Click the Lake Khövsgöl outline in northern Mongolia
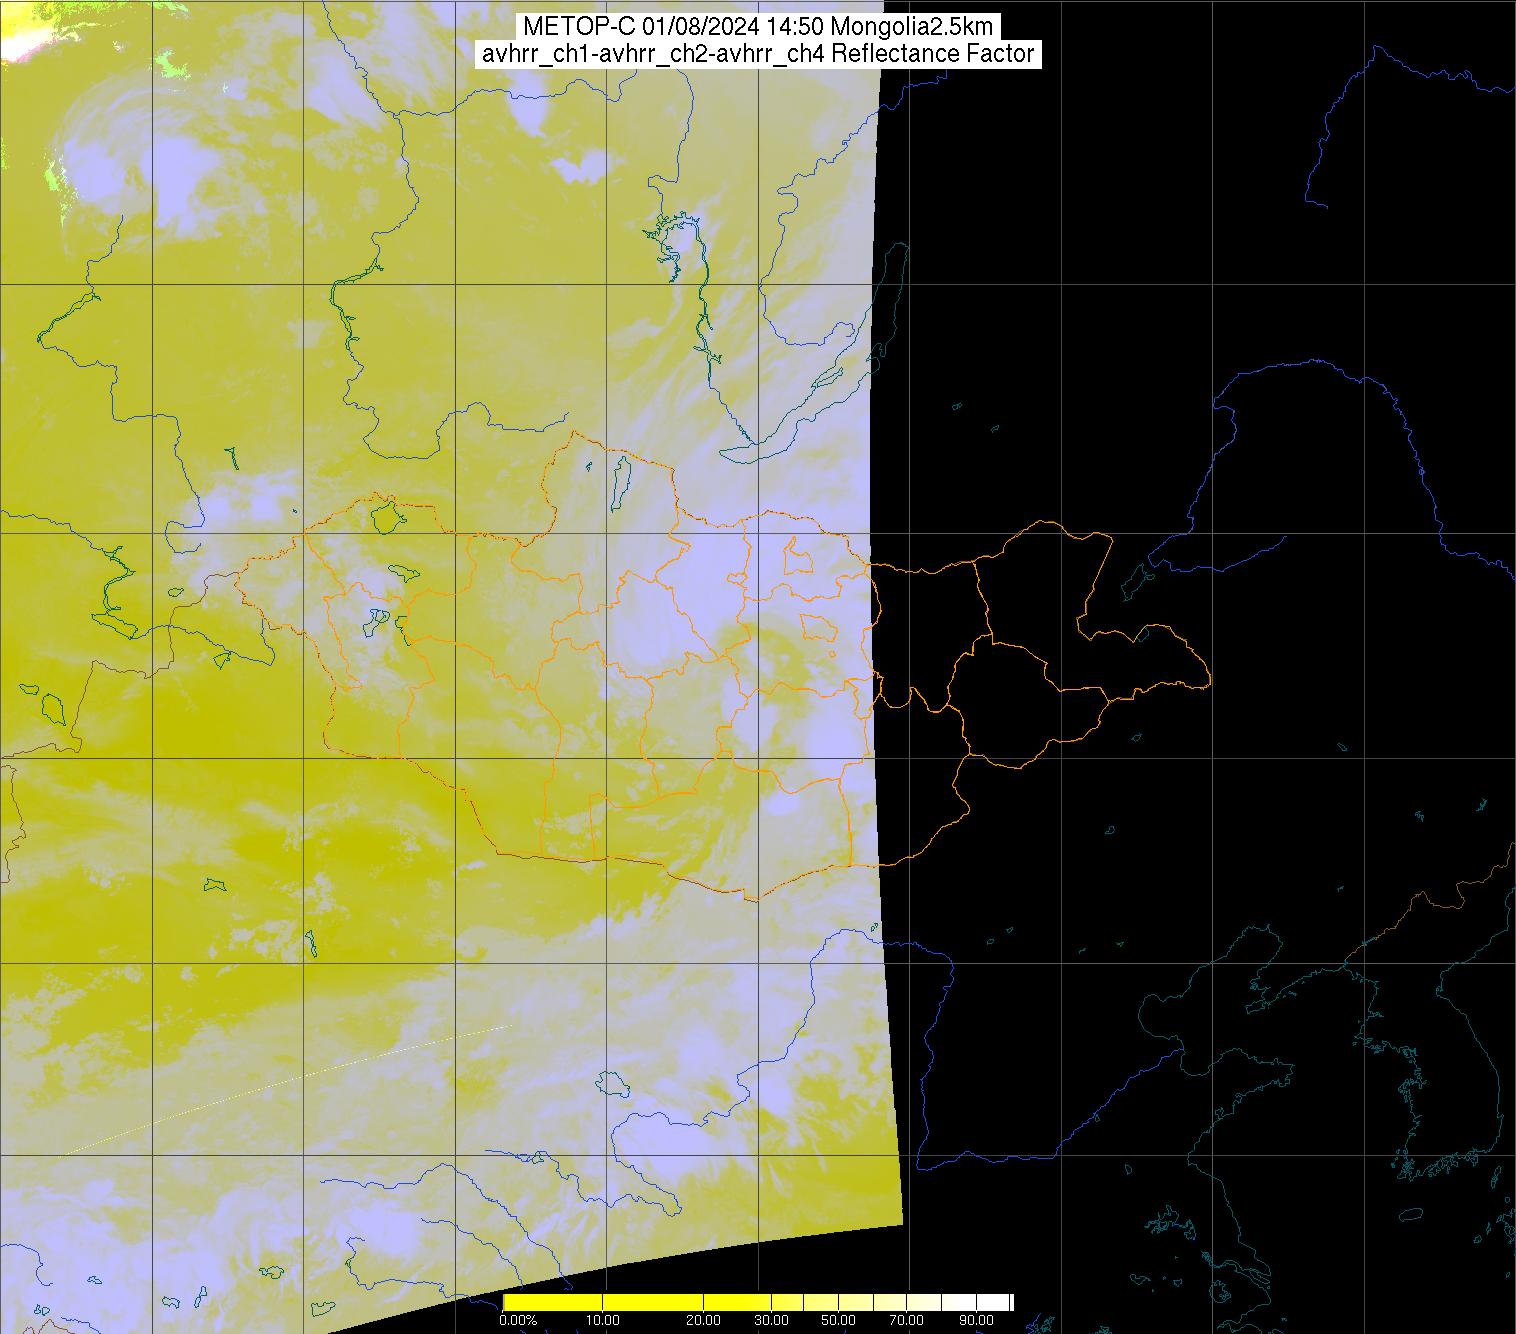 621,478
